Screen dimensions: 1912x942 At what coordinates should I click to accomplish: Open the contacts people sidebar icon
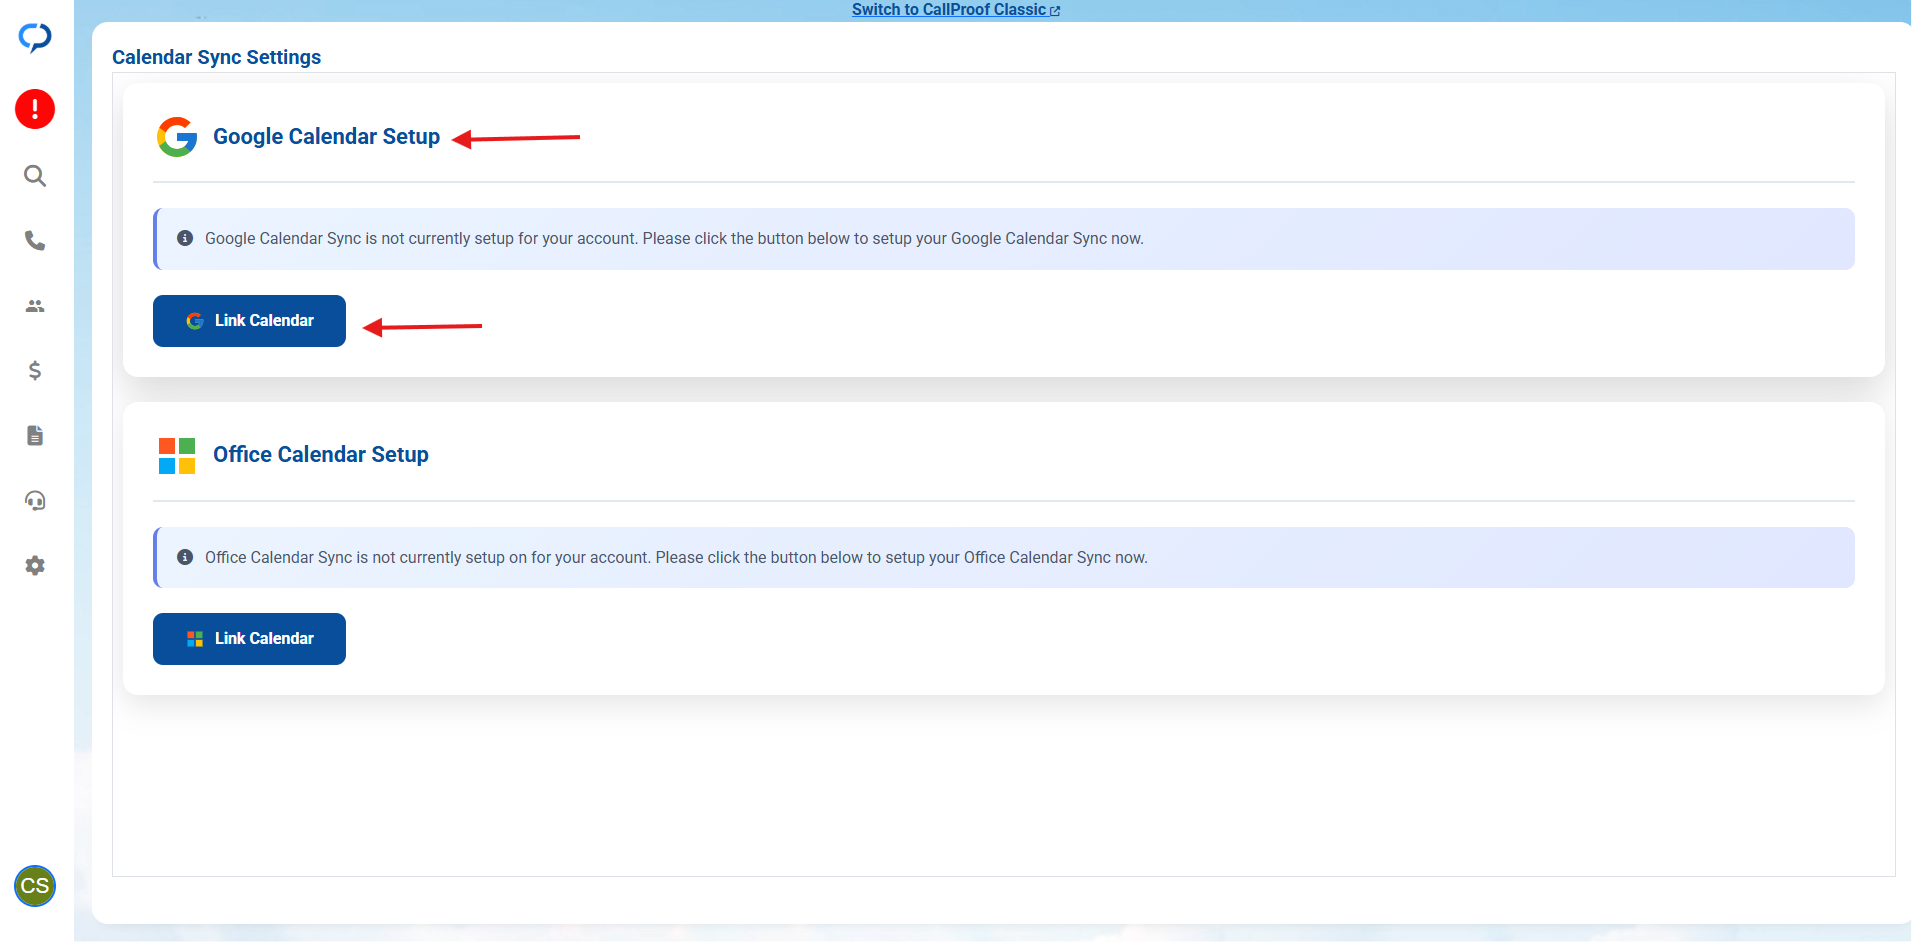(x=35, y=306)
